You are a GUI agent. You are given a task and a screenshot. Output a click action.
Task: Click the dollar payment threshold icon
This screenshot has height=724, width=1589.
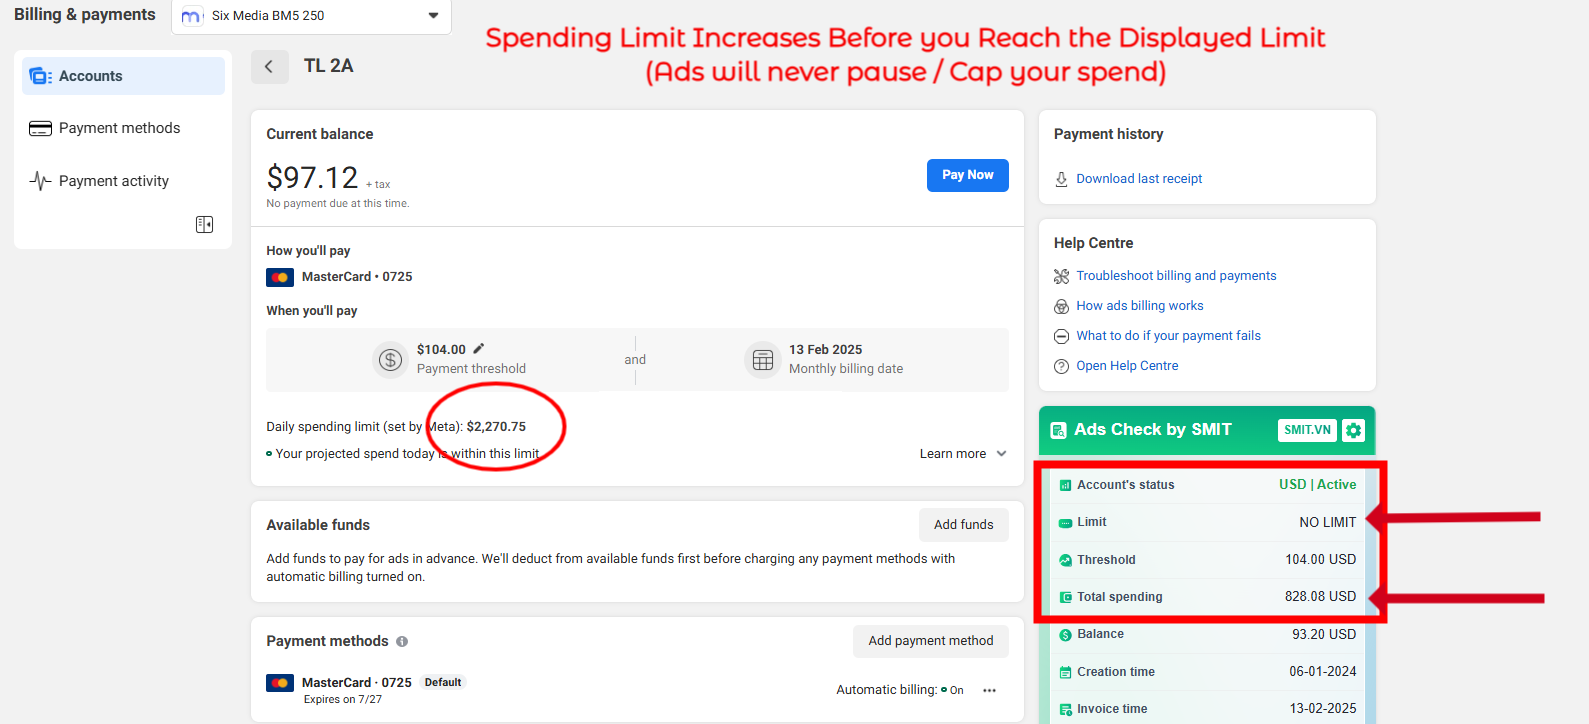click(390, 360)
